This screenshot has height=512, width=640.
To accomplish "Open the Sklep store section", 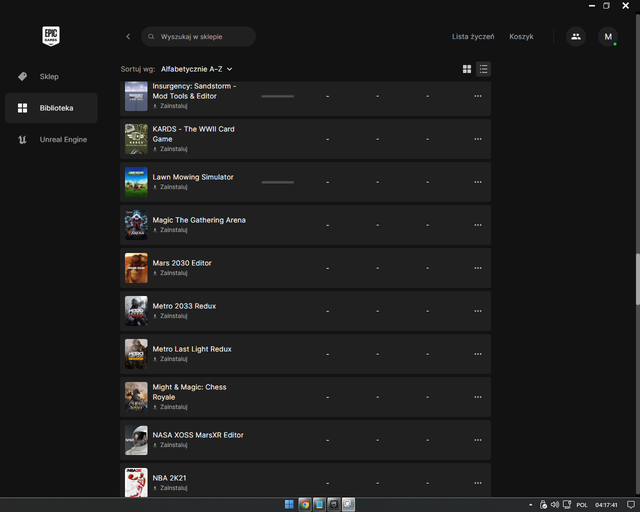I will coord(49,76).
